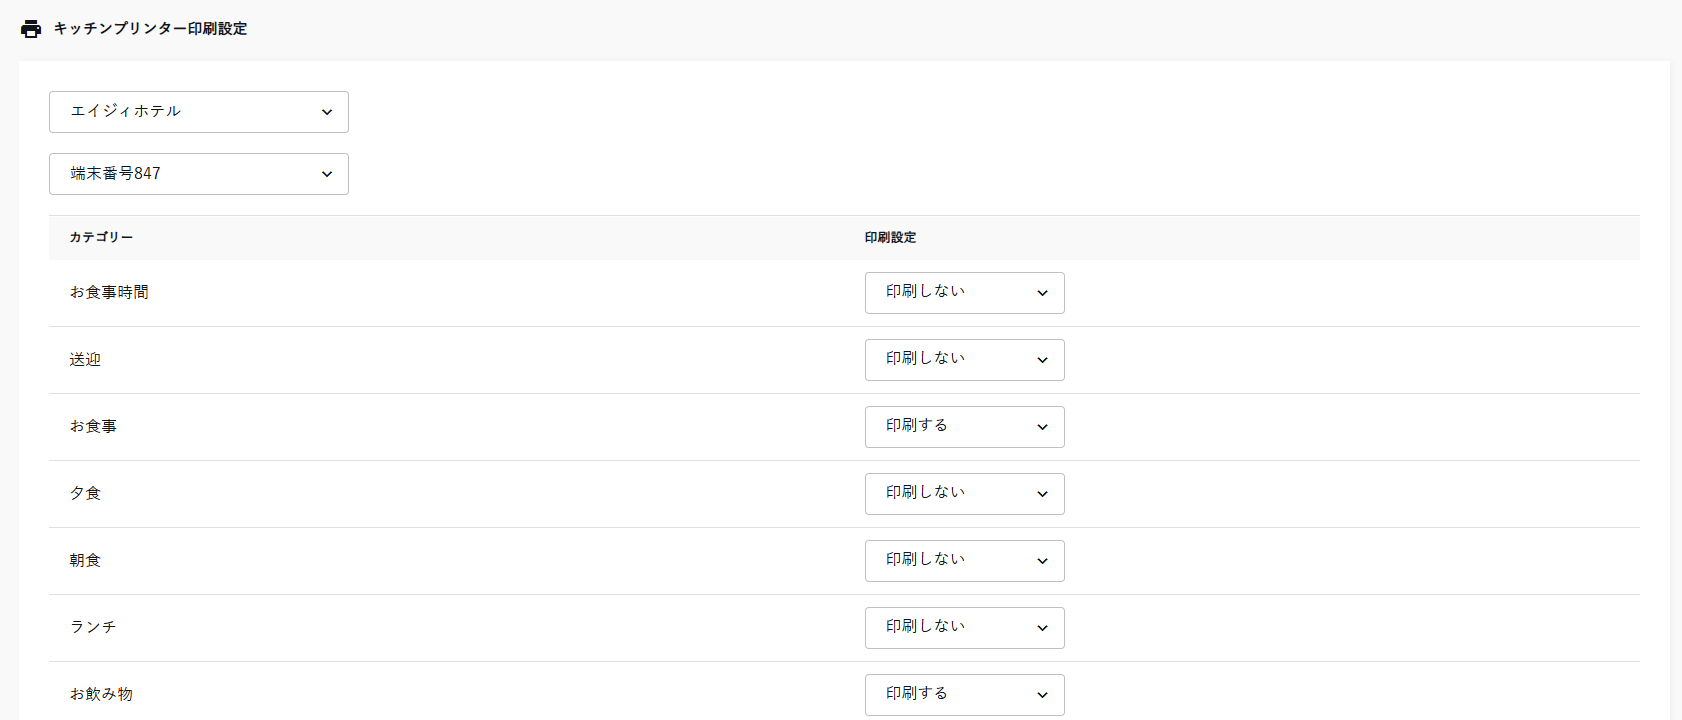
Task: Click the chevron arrow on 端末番号847 selector
Action: pos(327,174)
